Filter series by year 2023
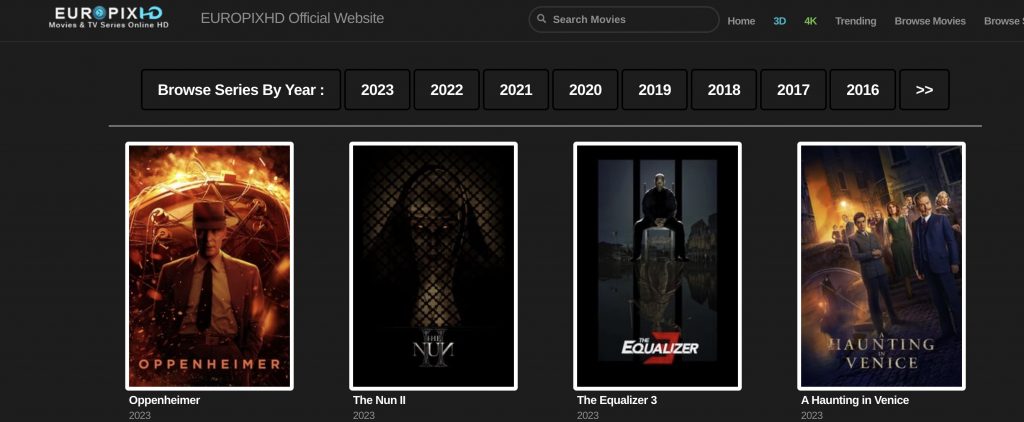The image size is (1024, 422). (377, 90)
